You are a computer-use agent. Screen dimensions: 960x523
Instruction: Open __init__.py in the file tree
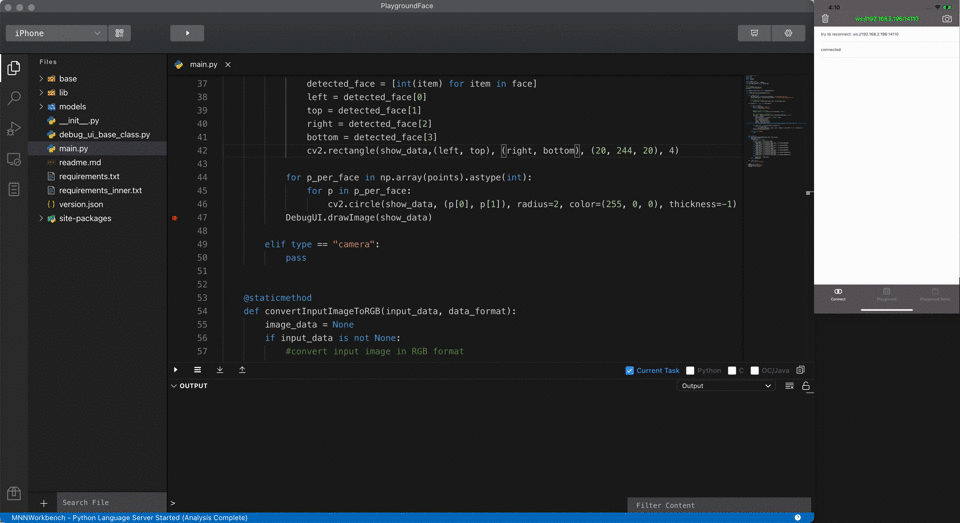click(79, 121)
